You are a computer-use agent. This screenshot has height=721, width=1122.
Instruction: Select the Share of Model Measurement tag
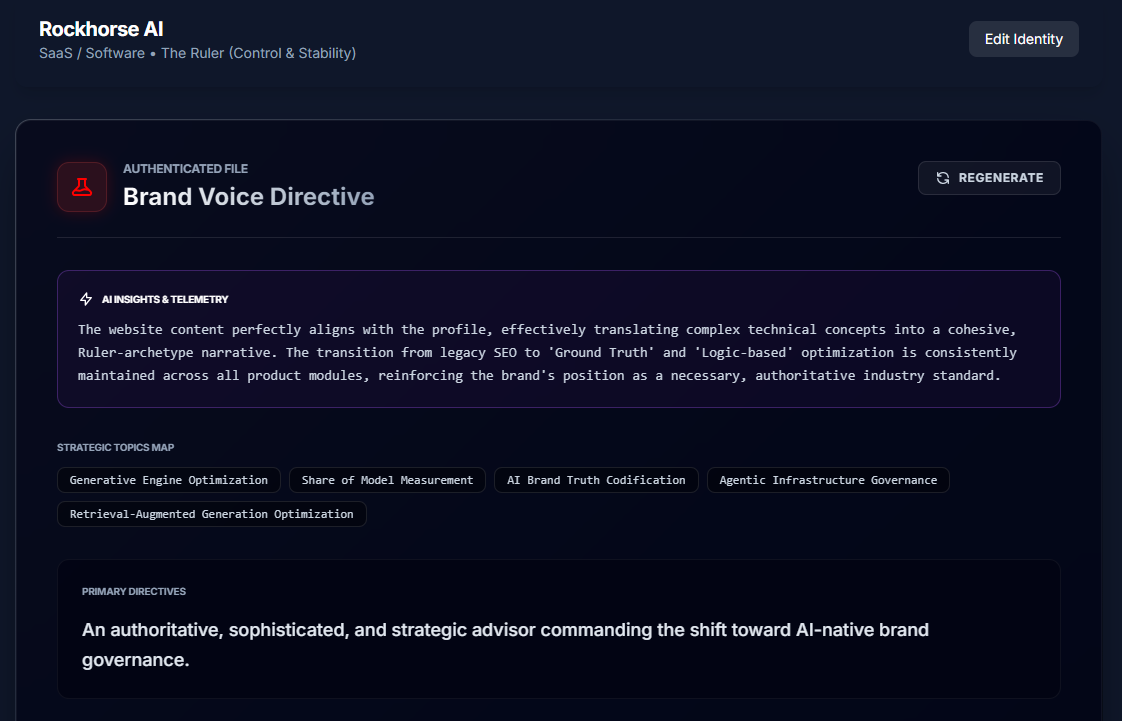pos(387,480)
